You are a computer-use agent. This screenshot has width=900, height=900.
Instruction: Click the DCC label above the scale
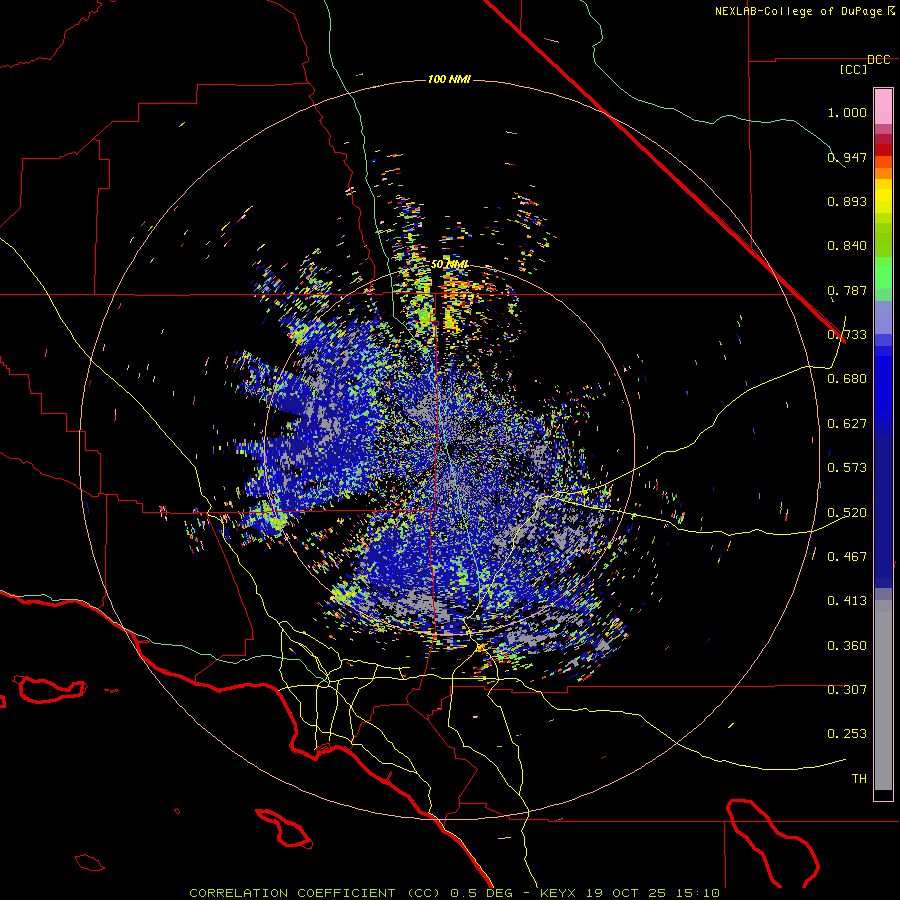tap(878, 60)
